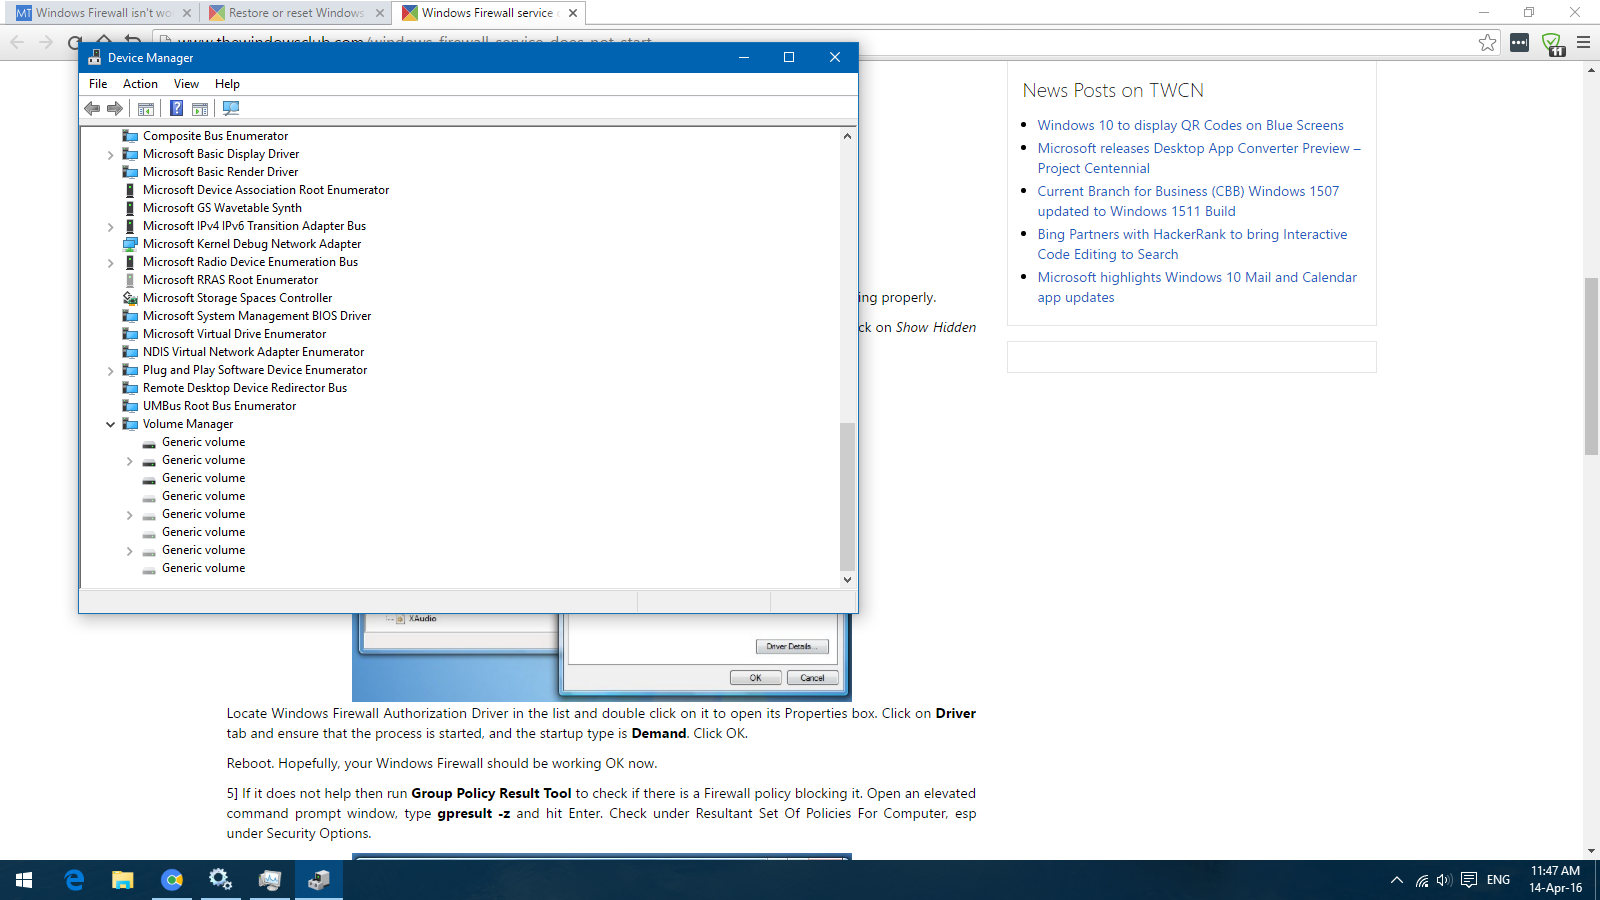This screenshot has width=1600, height=900.
Task: Toggle the Show/Hide Console Tree toolbar icon
Action: coord(146,108)
